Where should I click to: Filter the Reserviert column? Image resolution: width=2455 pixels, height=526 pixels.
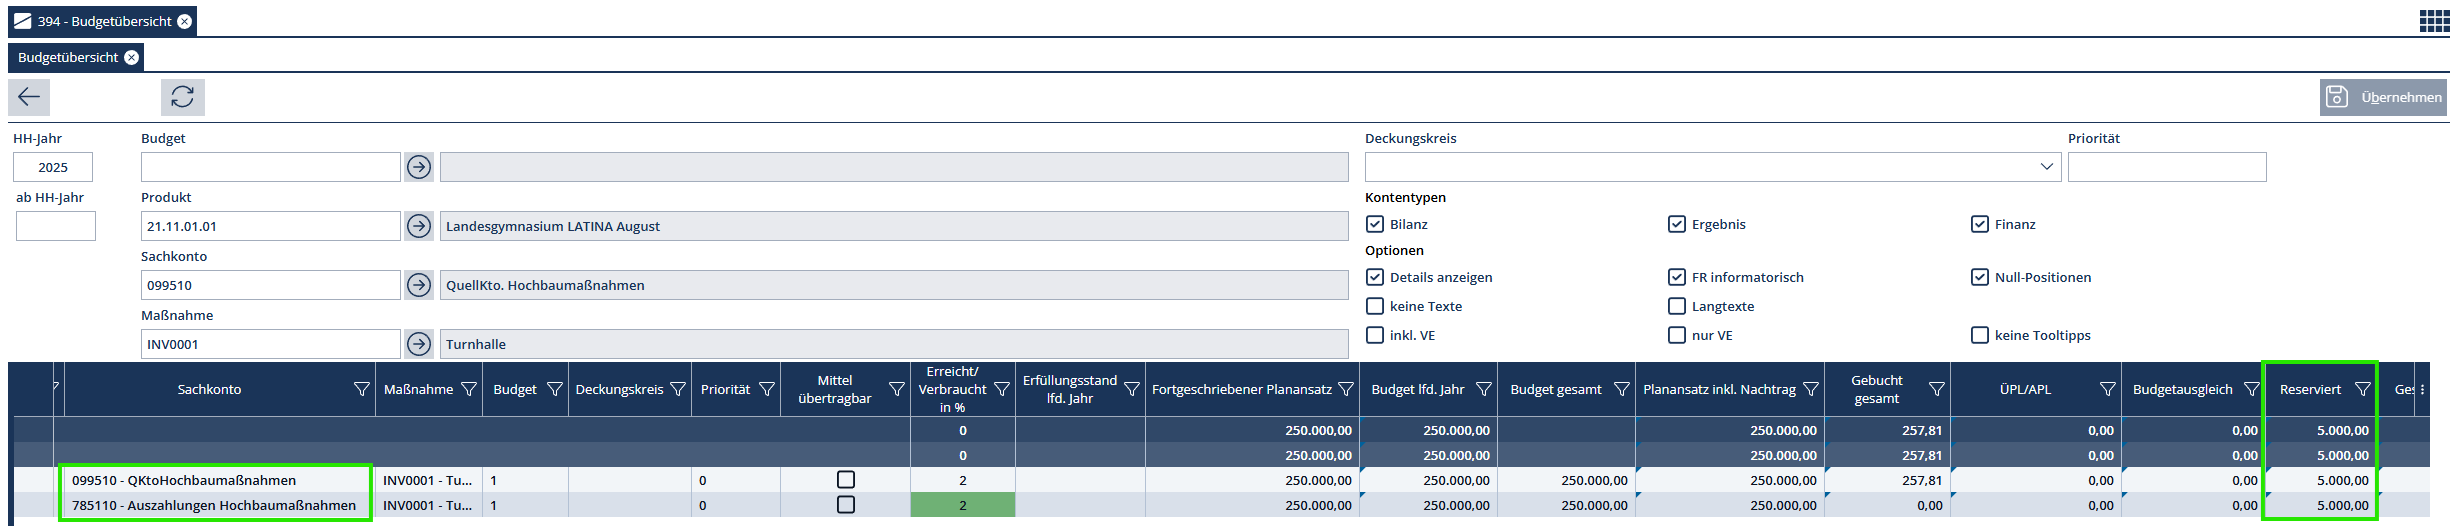tap(2363, 390)
